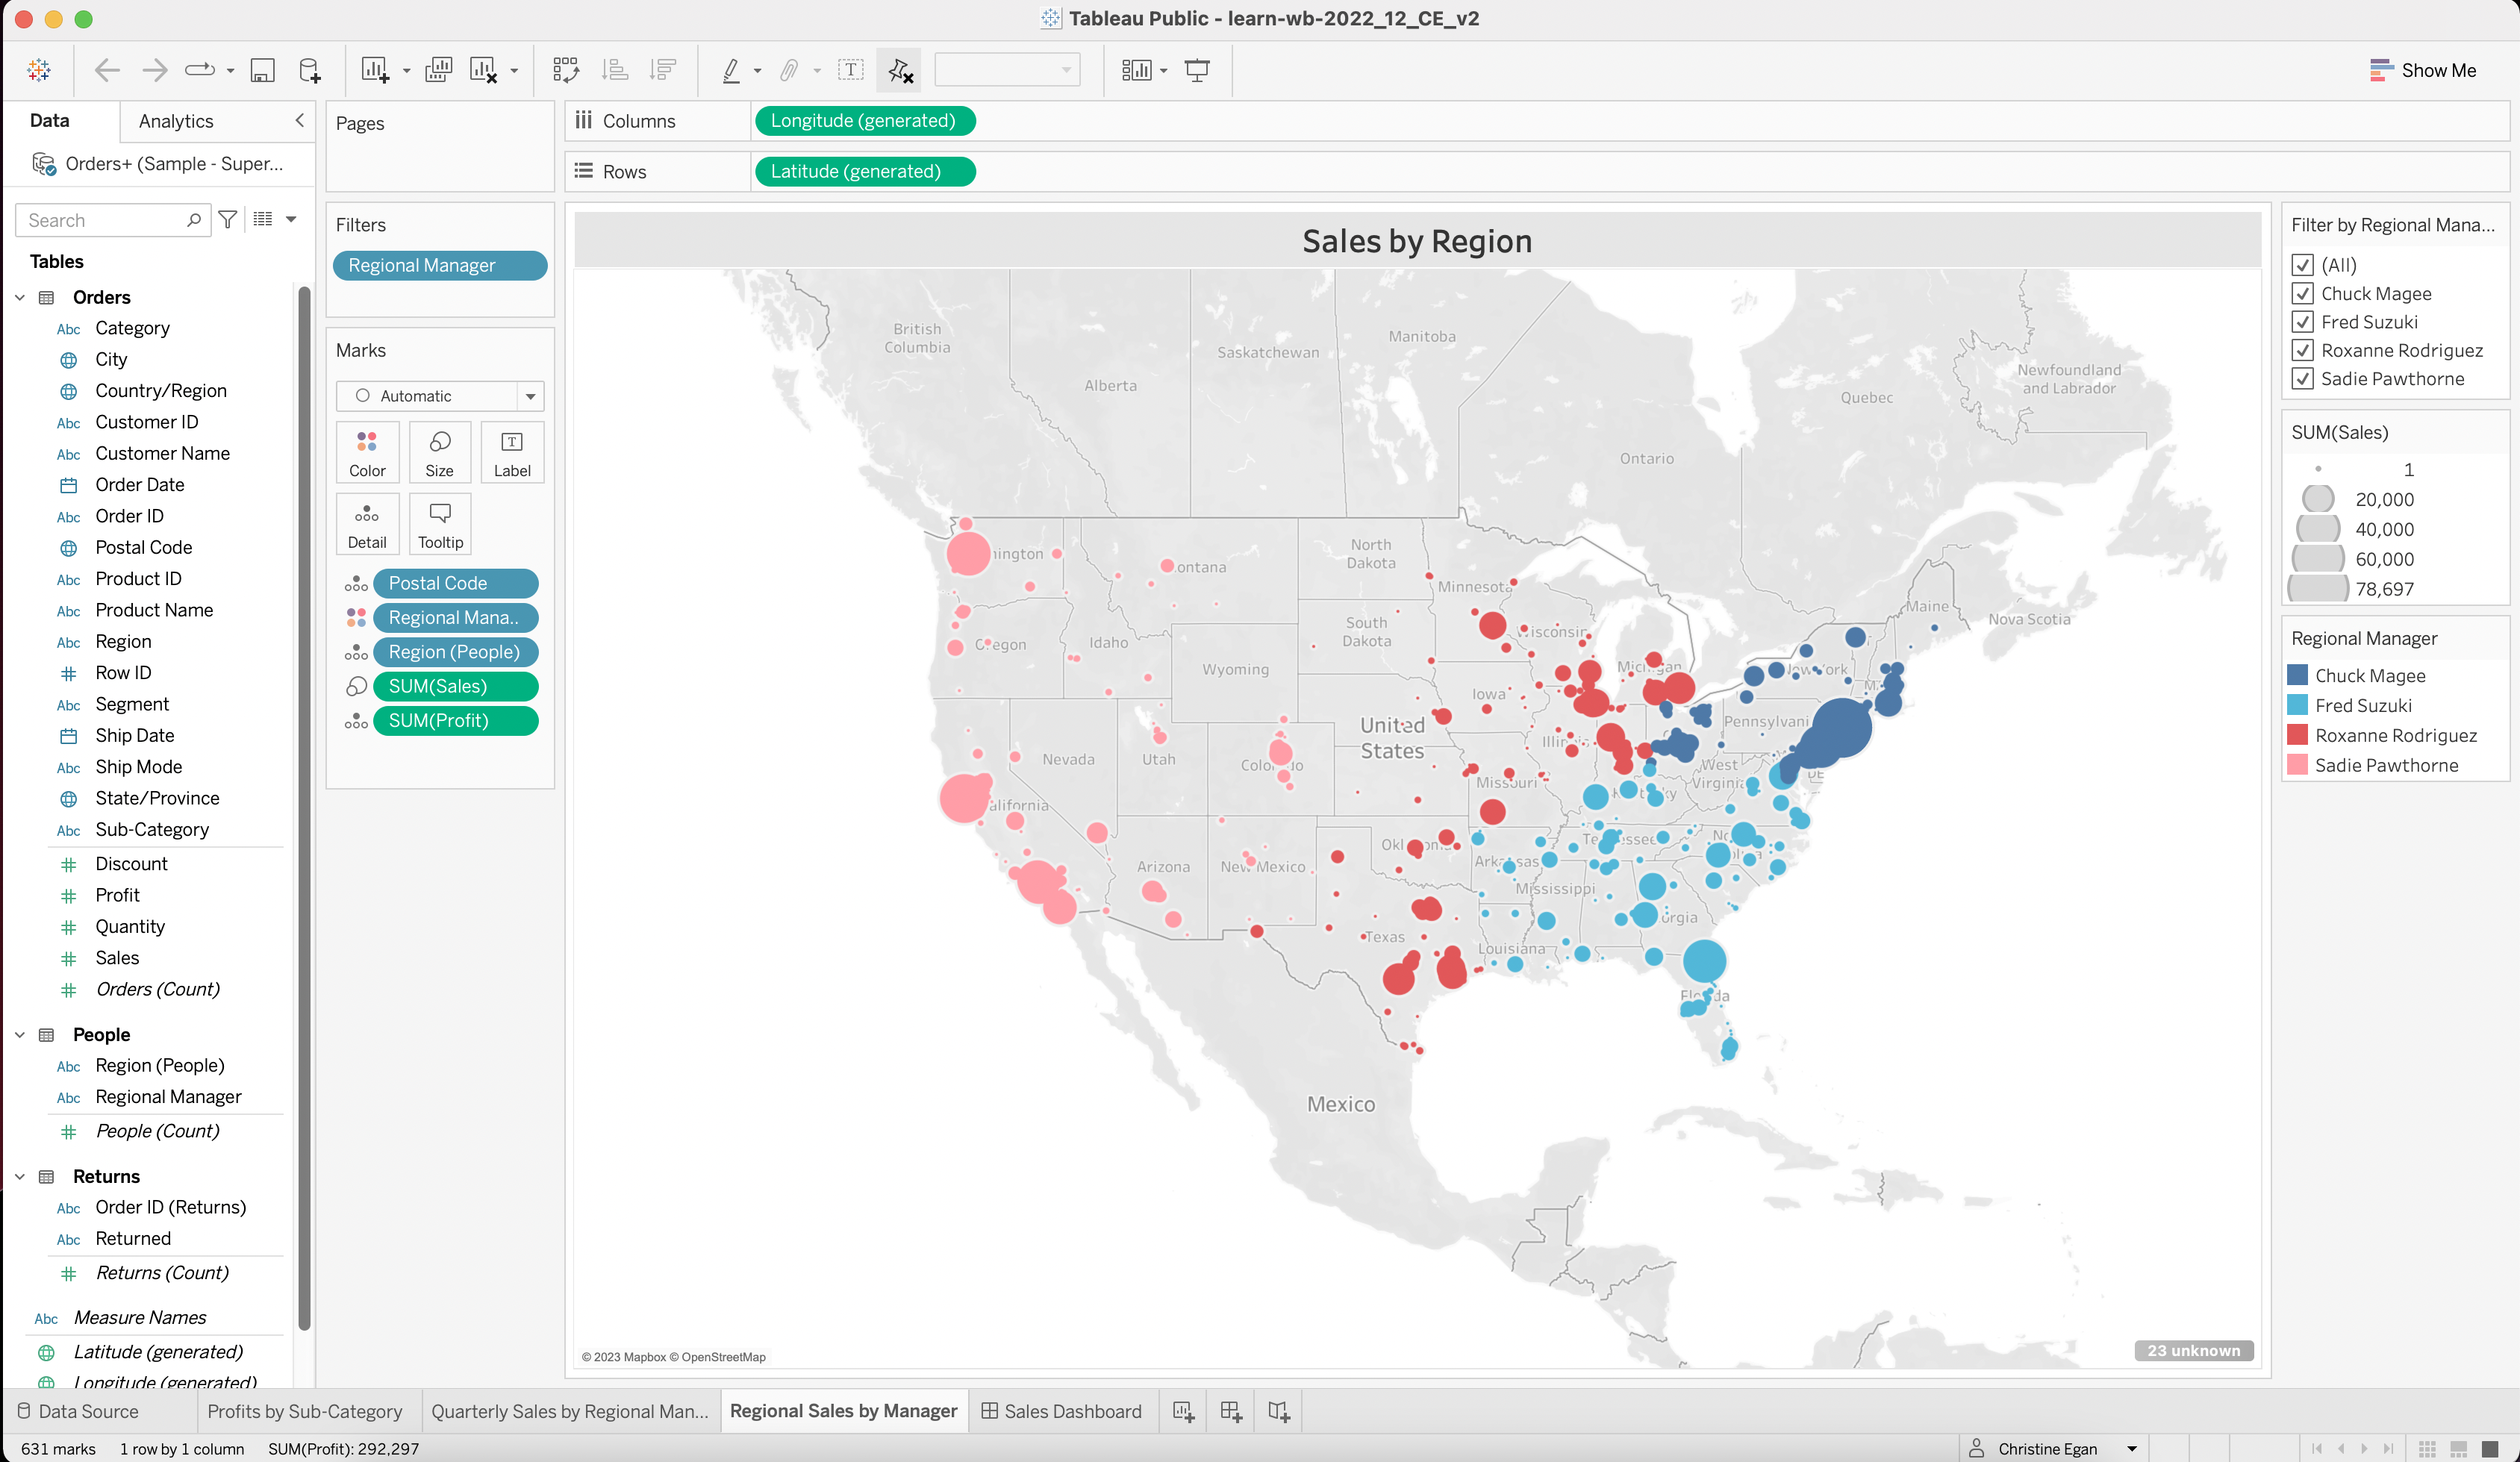Click the Swap Rows and Columns icon

tap(565, 70)
